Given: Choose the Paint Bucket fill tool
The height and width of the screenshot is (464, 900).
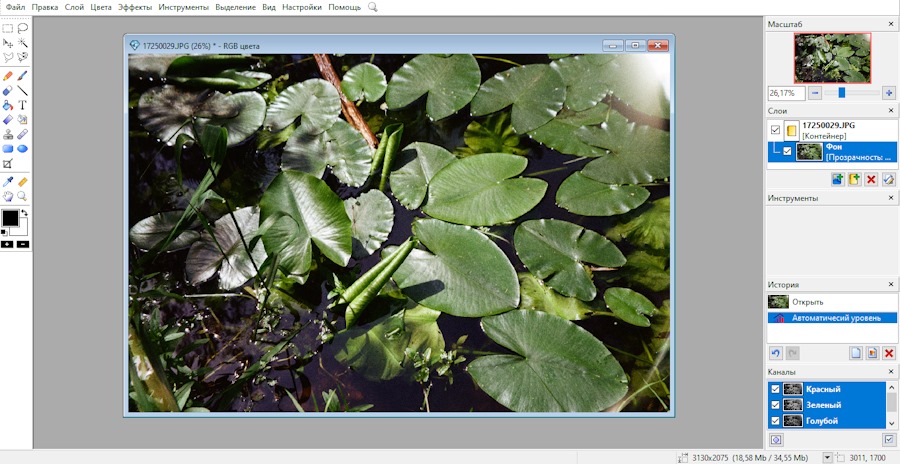Looking at the screenshot, I should click(8, 105).
